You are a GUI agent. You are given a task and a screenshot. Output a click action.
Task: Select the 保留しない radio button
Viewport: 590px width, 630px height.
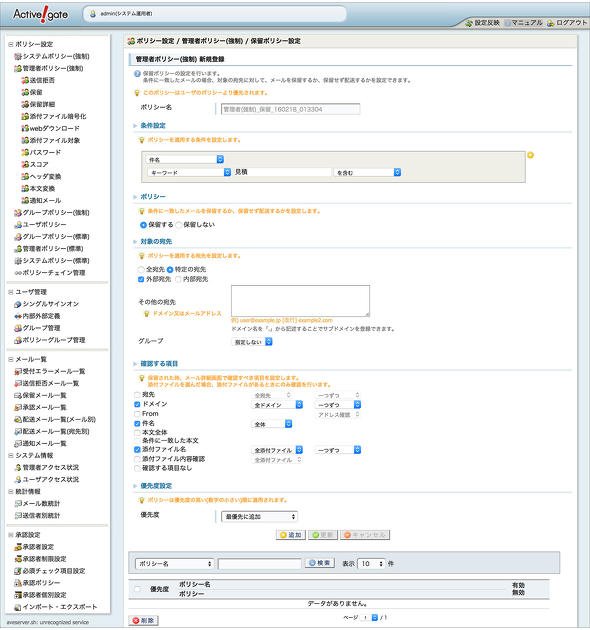click(178, 225)
